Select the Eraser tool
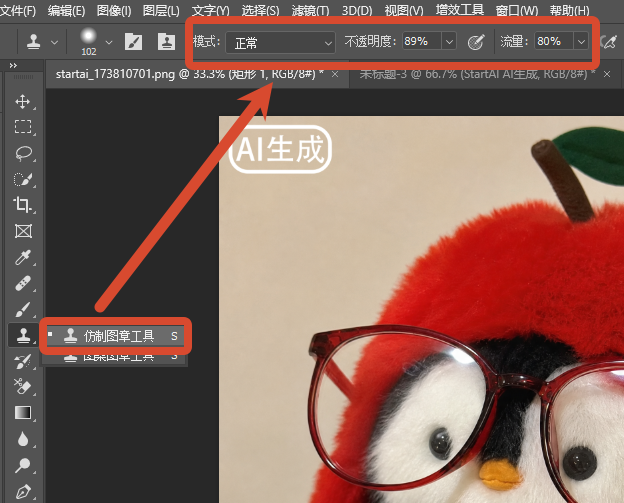Image resolution: width=624 pixels, height=503 pixels. point(23,386)
